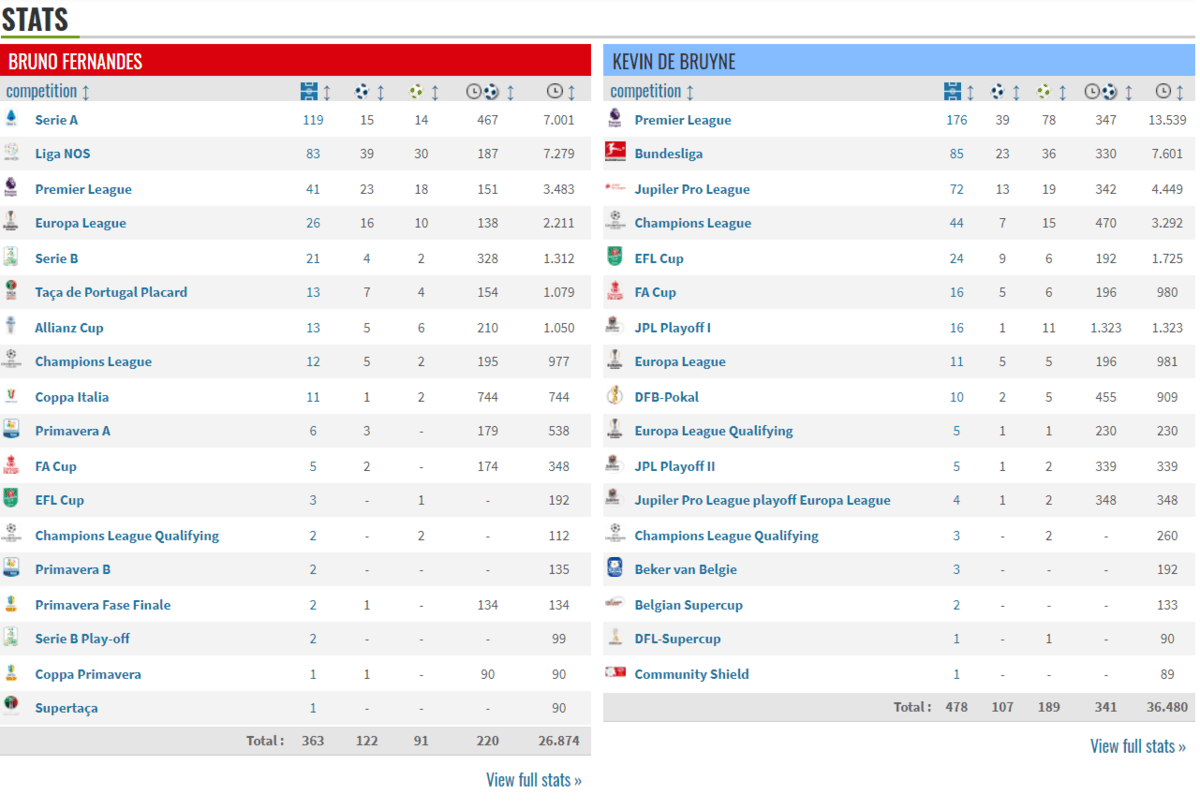The height and width of the screenshot is (809, 1200).
Task: Select total minutes value 36.480
Action: click(1167, 707)
